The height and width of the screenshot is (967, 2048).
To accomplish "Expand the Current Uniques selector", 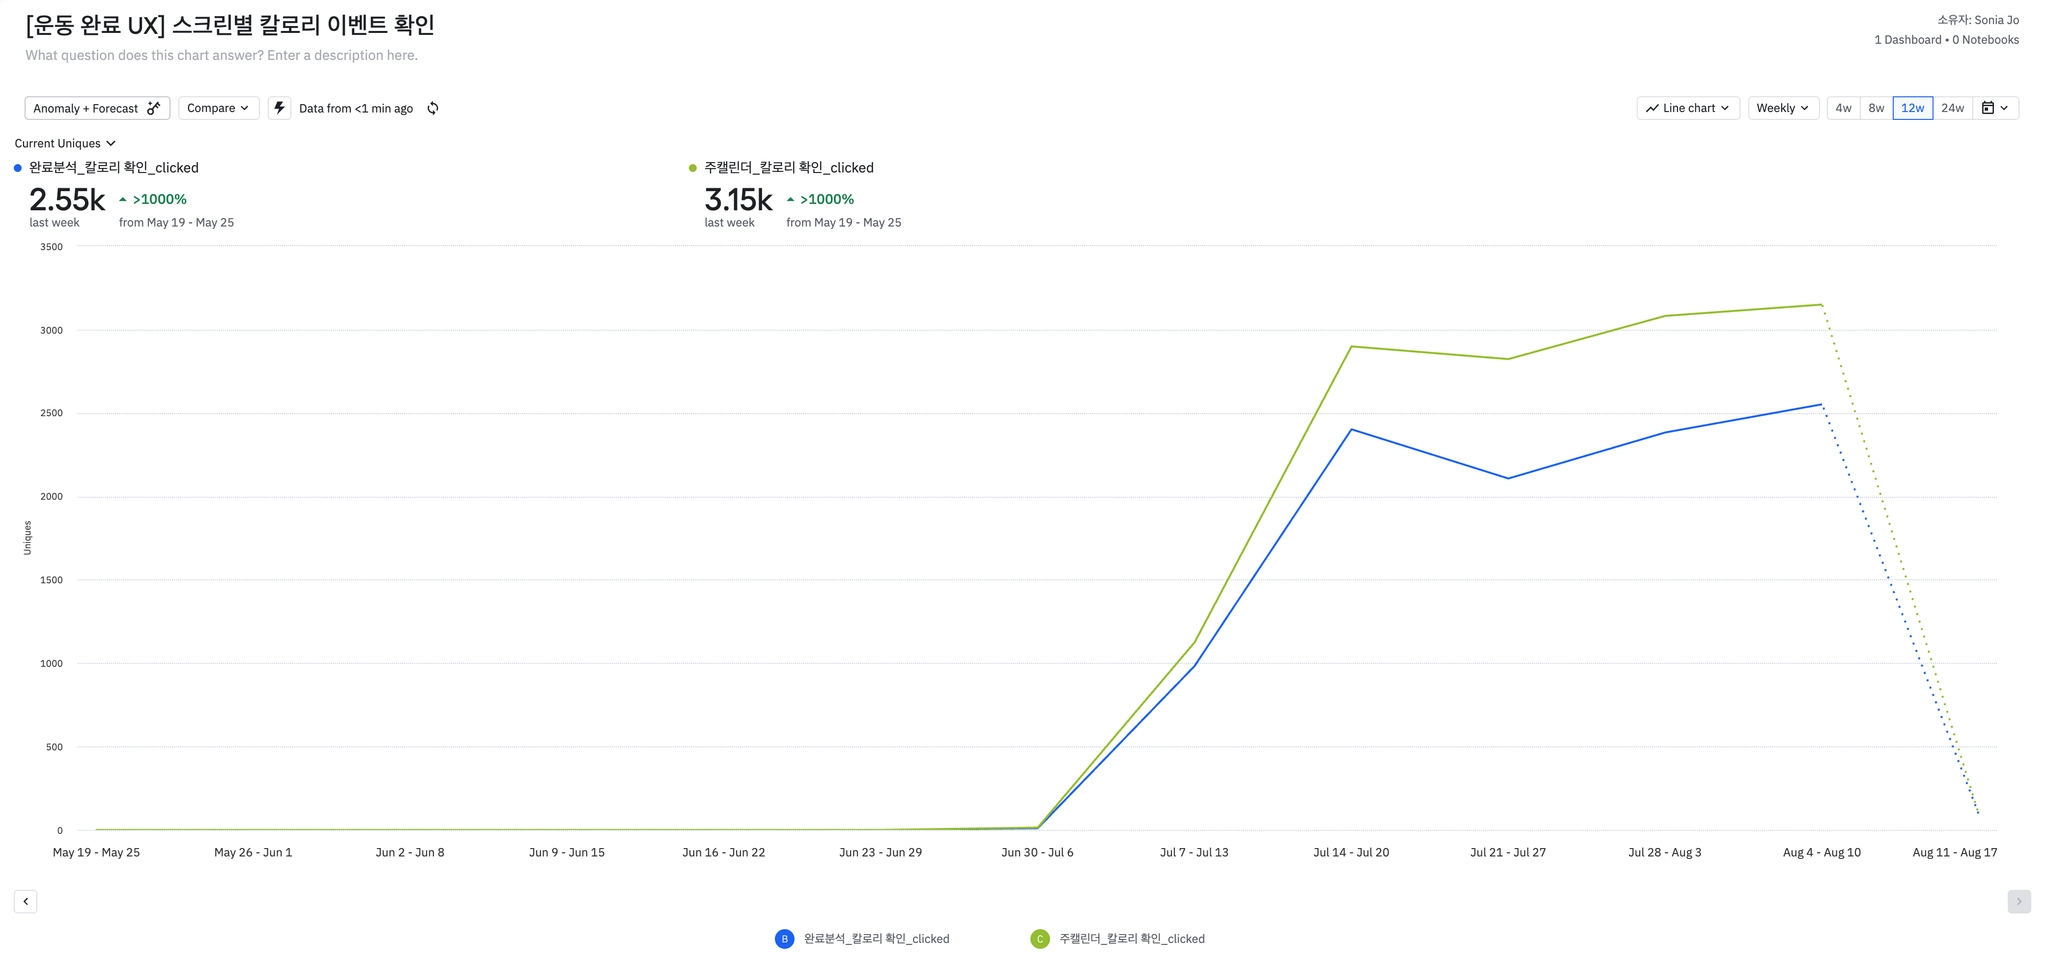I will coord(65,143).
